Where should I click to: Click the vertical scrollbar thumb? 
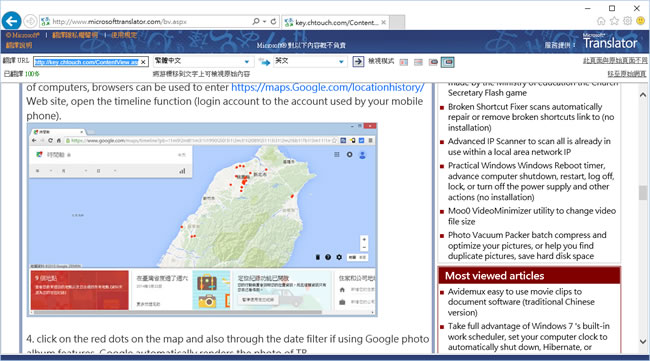click(643, 193)
